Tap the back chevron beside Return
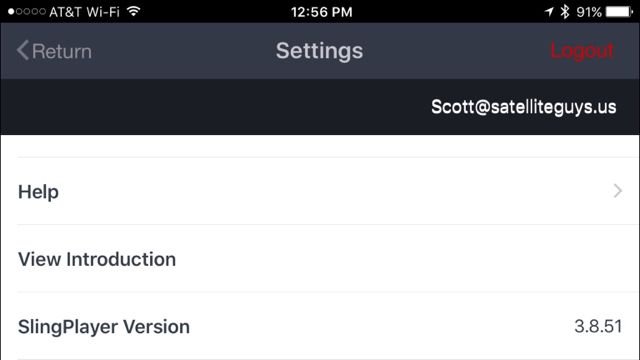640x360 pixels. point(23,50)
